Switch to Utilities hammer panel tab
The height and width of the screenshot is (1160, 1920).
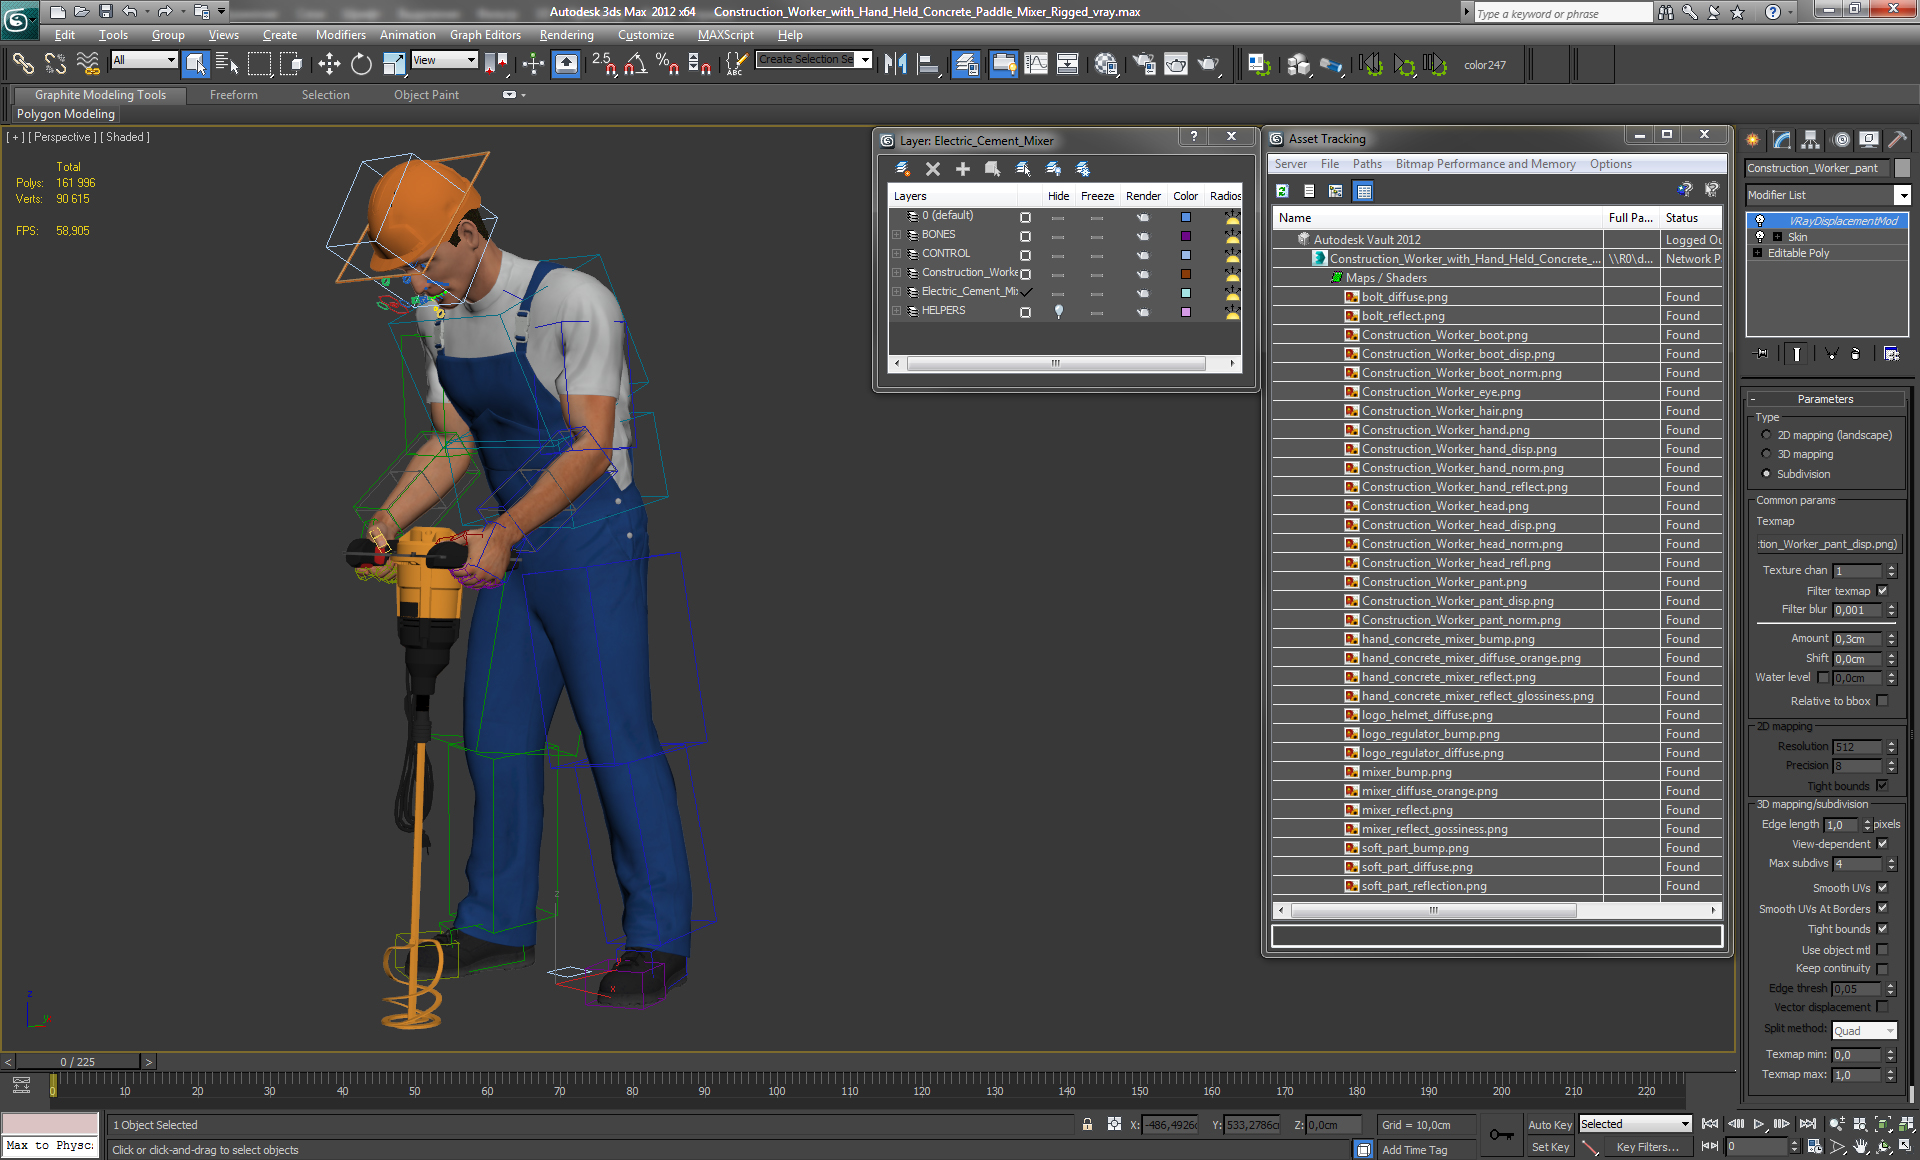click(x=1897, y=140)
